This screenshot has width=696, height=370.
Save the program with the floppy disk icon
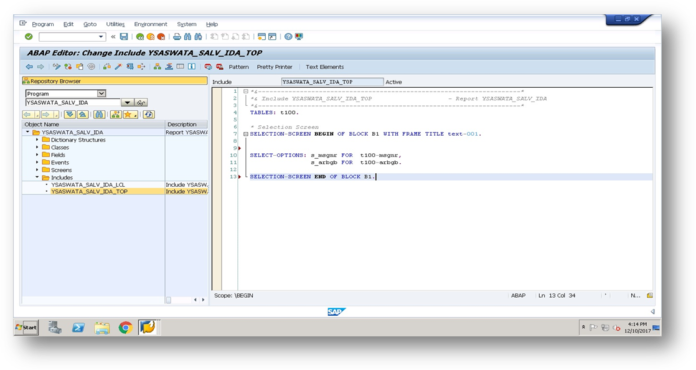124,36
